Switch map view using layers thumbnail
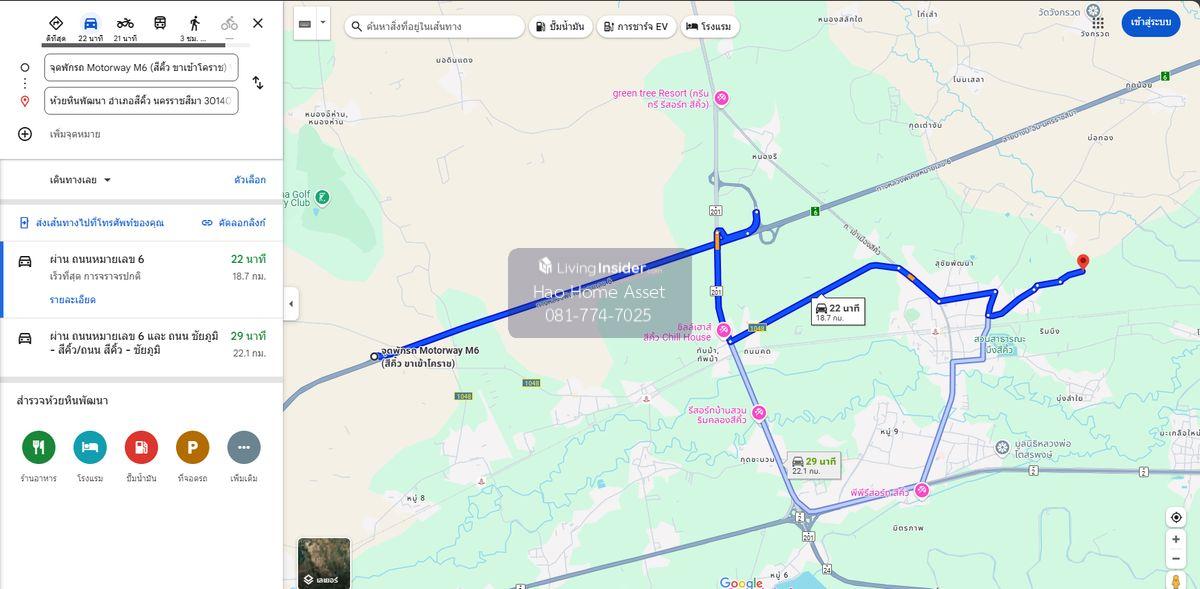 pos(324,563)
